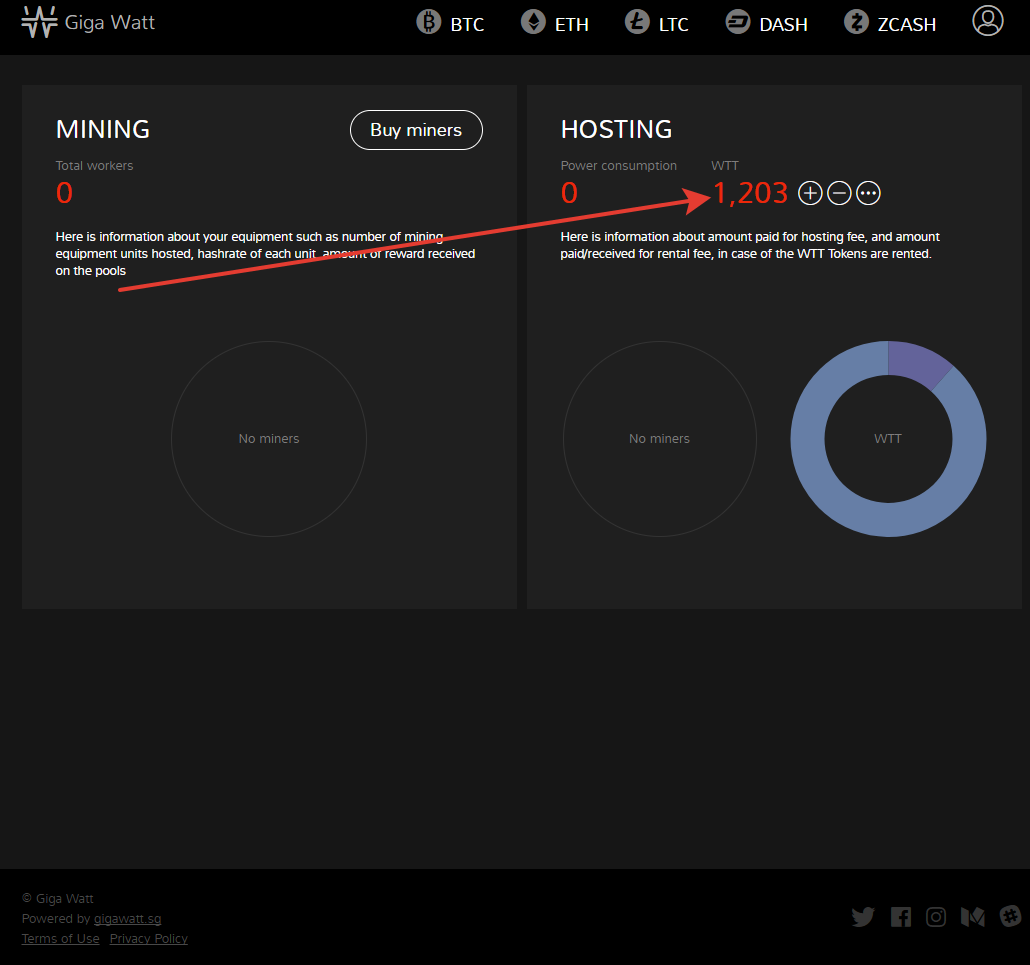Click the ZCASH coin icon
The image size is (1030, 965).
point(856,22)
